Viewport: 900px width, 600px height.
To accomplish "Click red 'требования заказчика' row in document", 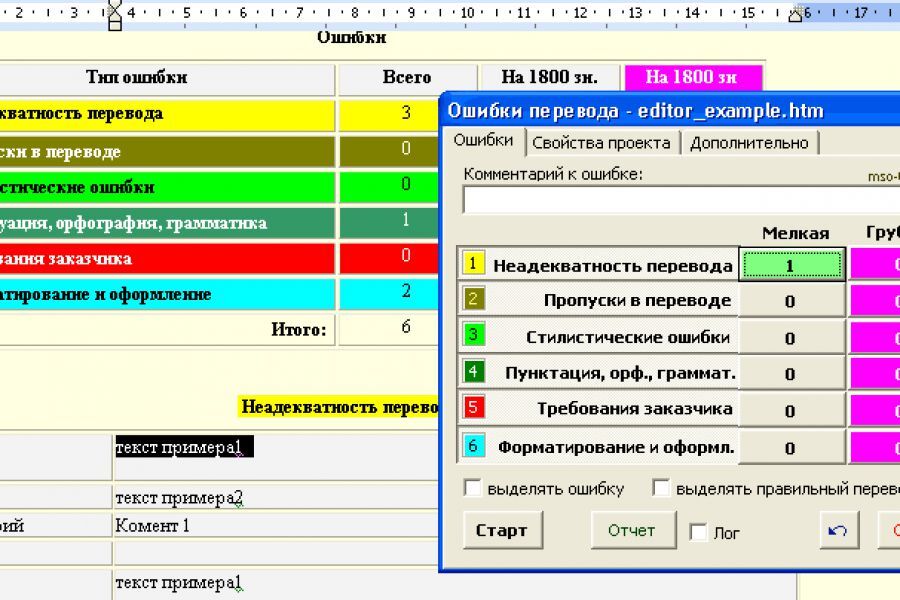I will pyautogui.click(x=166, y=258).
